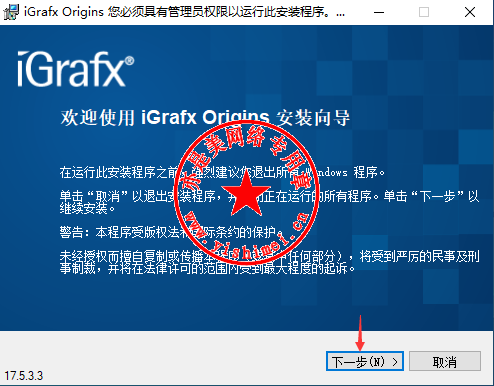
Task: Click the 取消 button
Action: coord(445,361)
